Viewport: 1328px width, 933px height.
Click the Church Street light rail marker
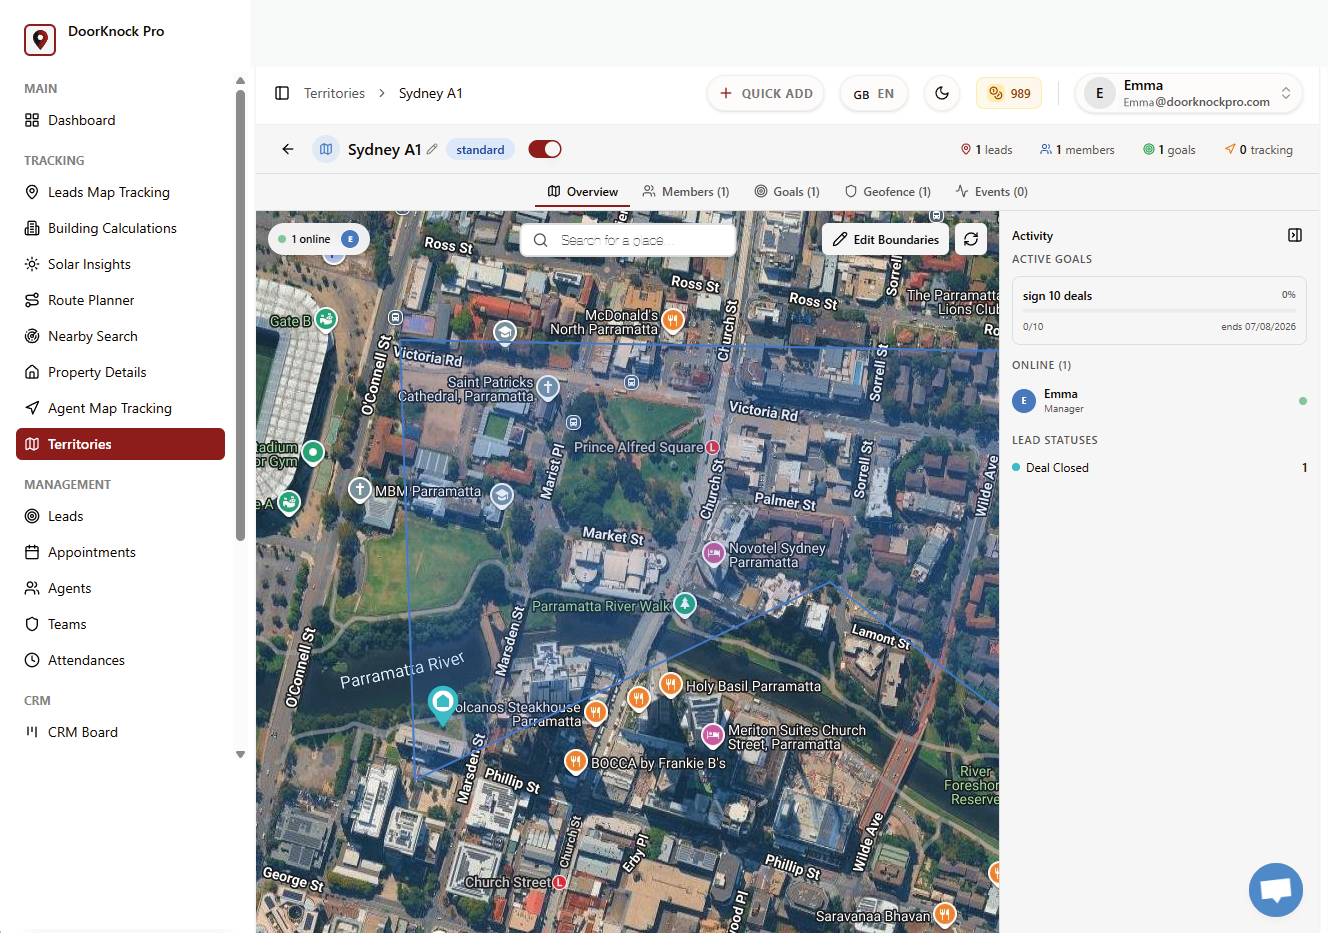click(560, 882)
